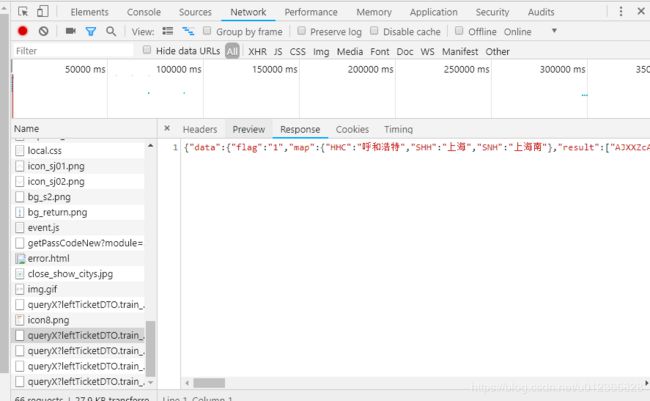The width and height of the screenshot is (650, 401).
Task: Click the document icon beside error.html
Action: point(20,259)
